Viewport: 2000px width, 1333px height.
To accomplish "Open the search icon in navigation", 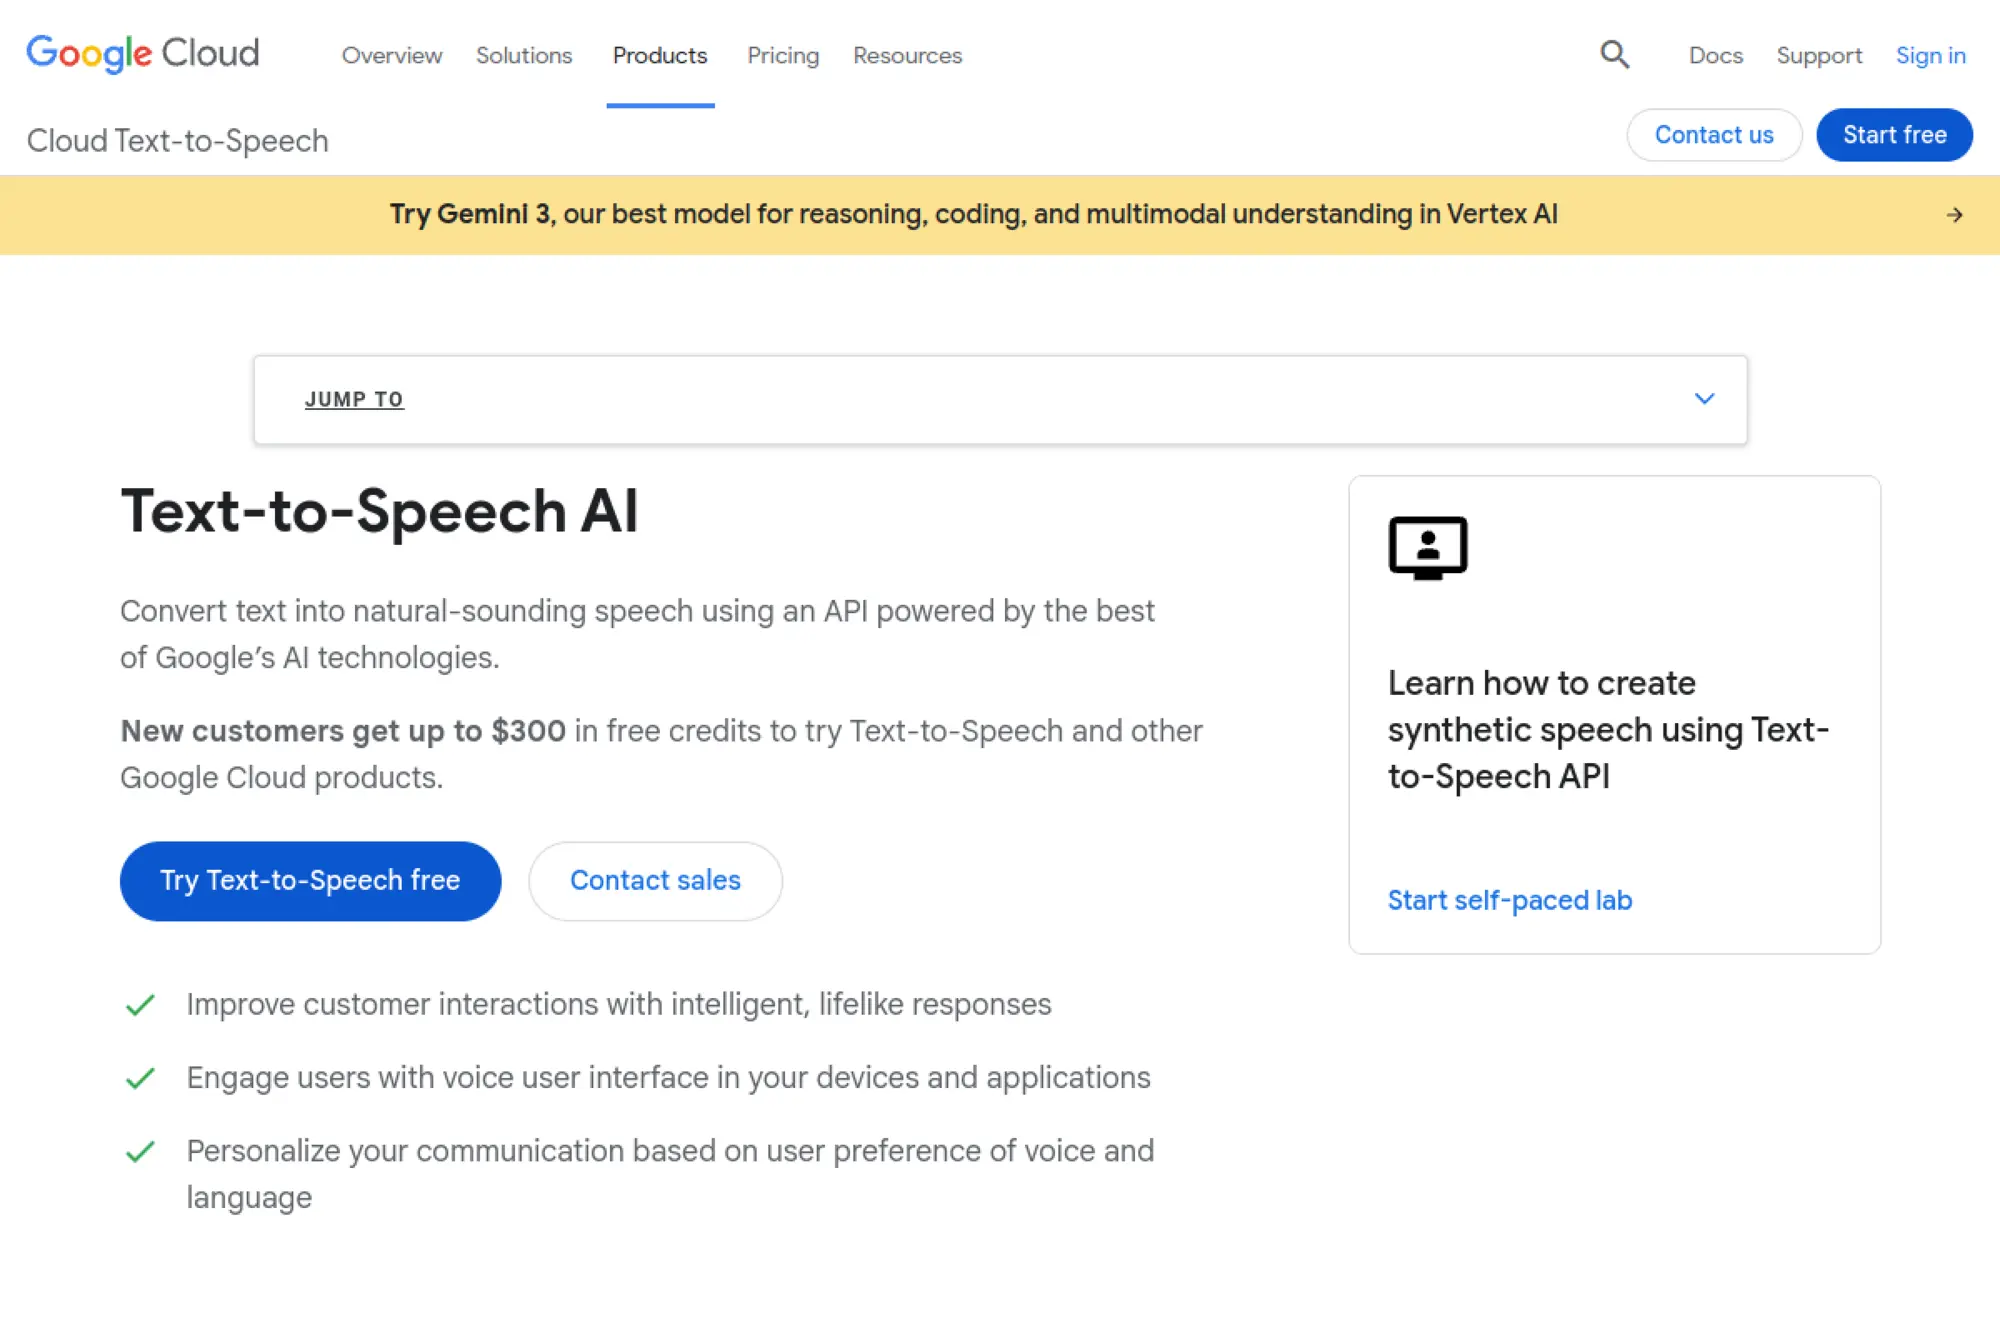I will [x=1613, y=55].
